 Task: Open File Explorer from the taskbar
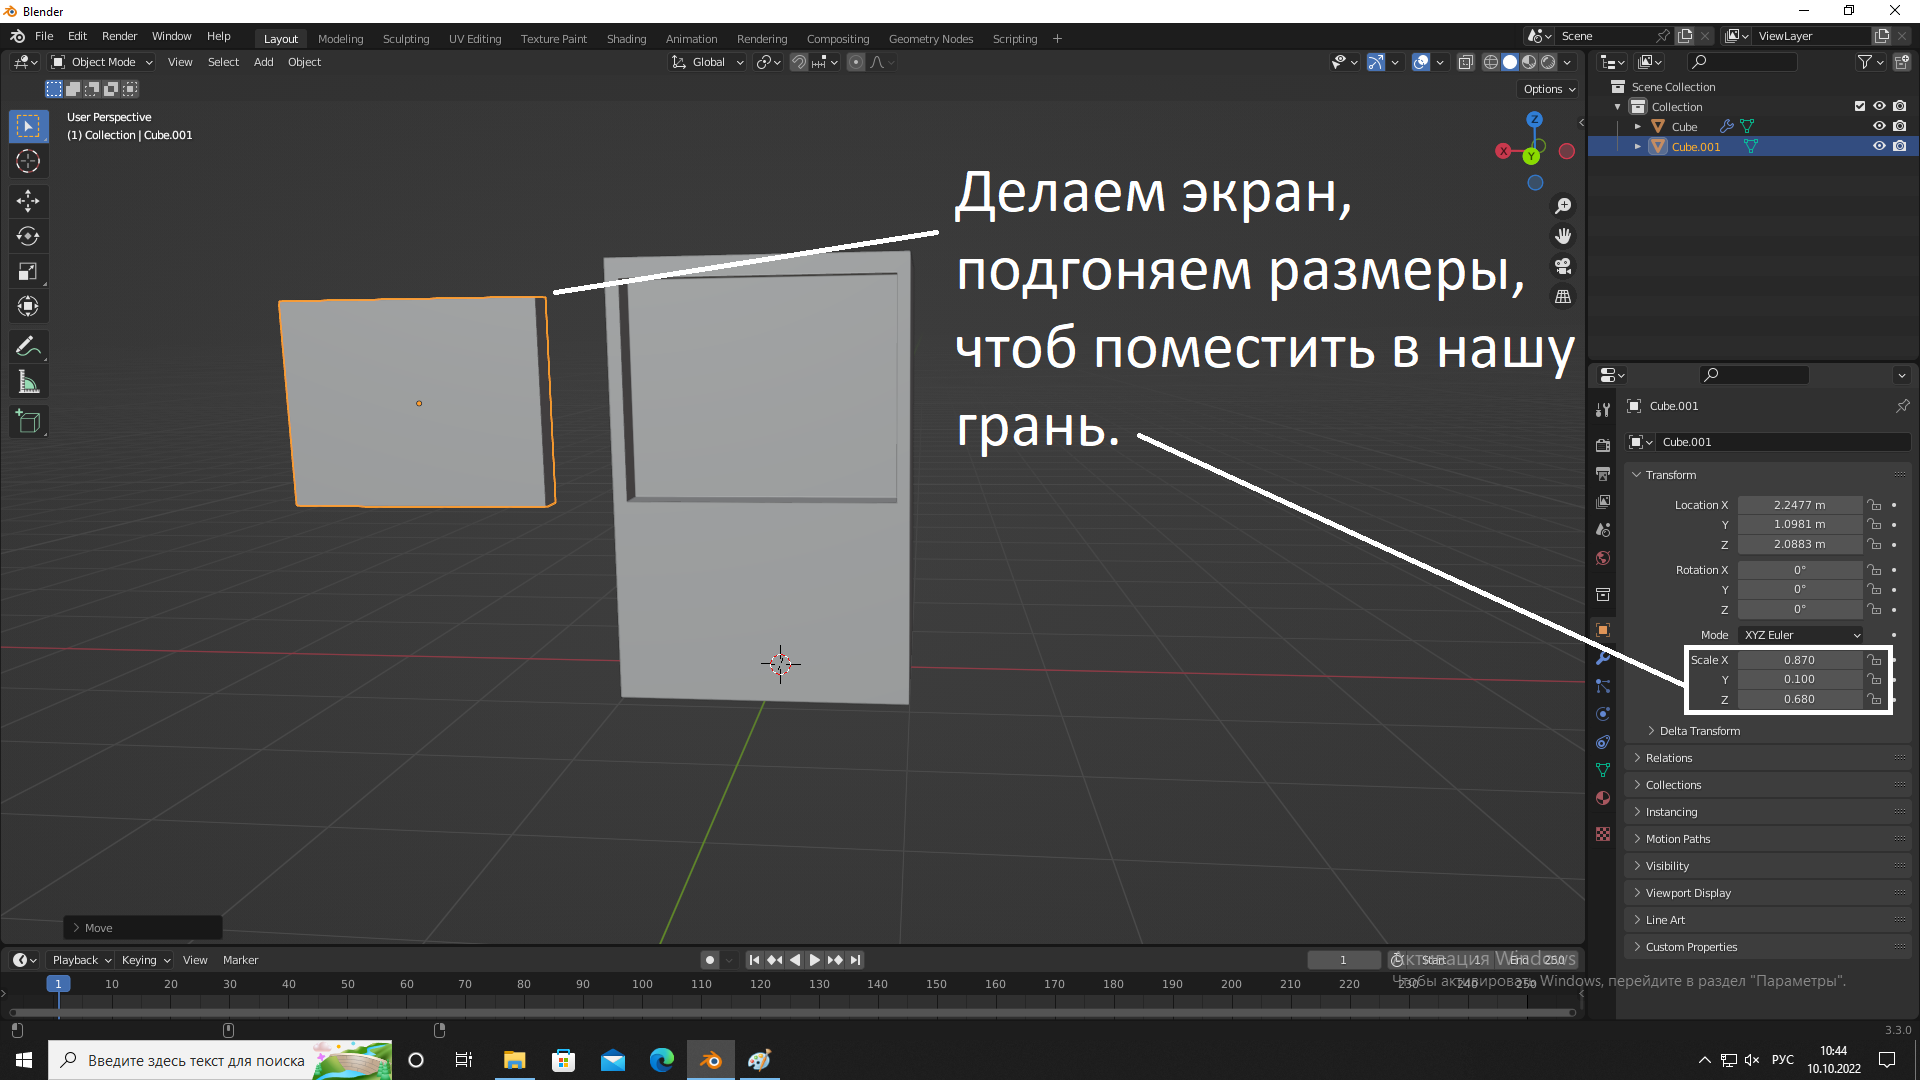(514, 1060)
